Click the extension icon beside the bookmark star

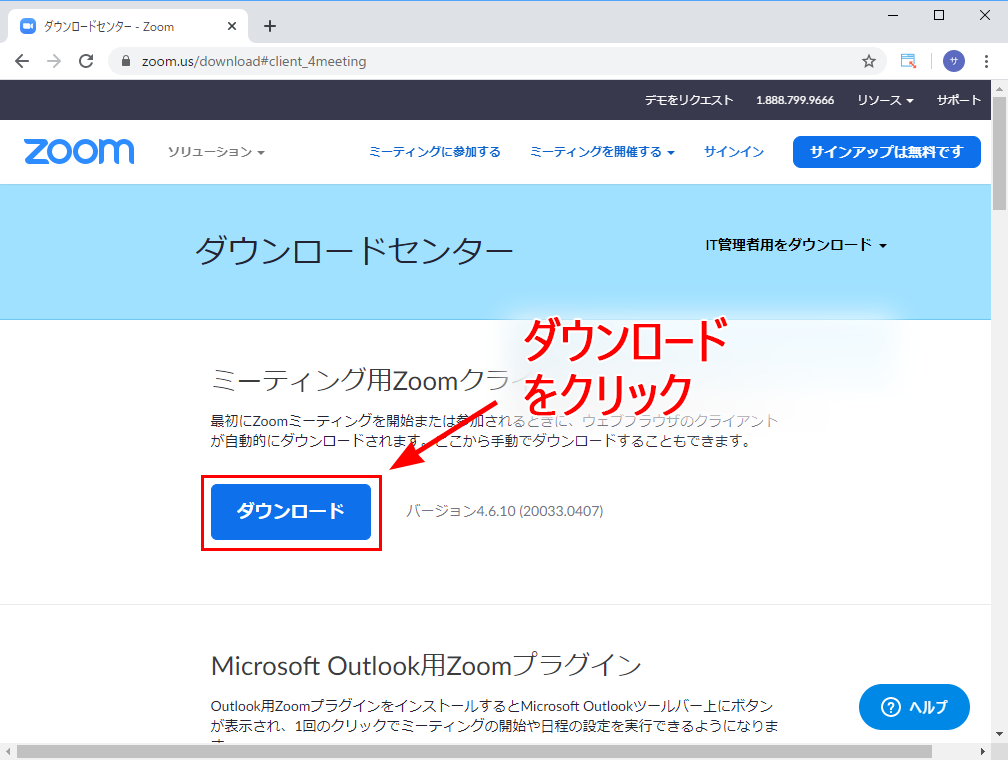pos(908,61)
